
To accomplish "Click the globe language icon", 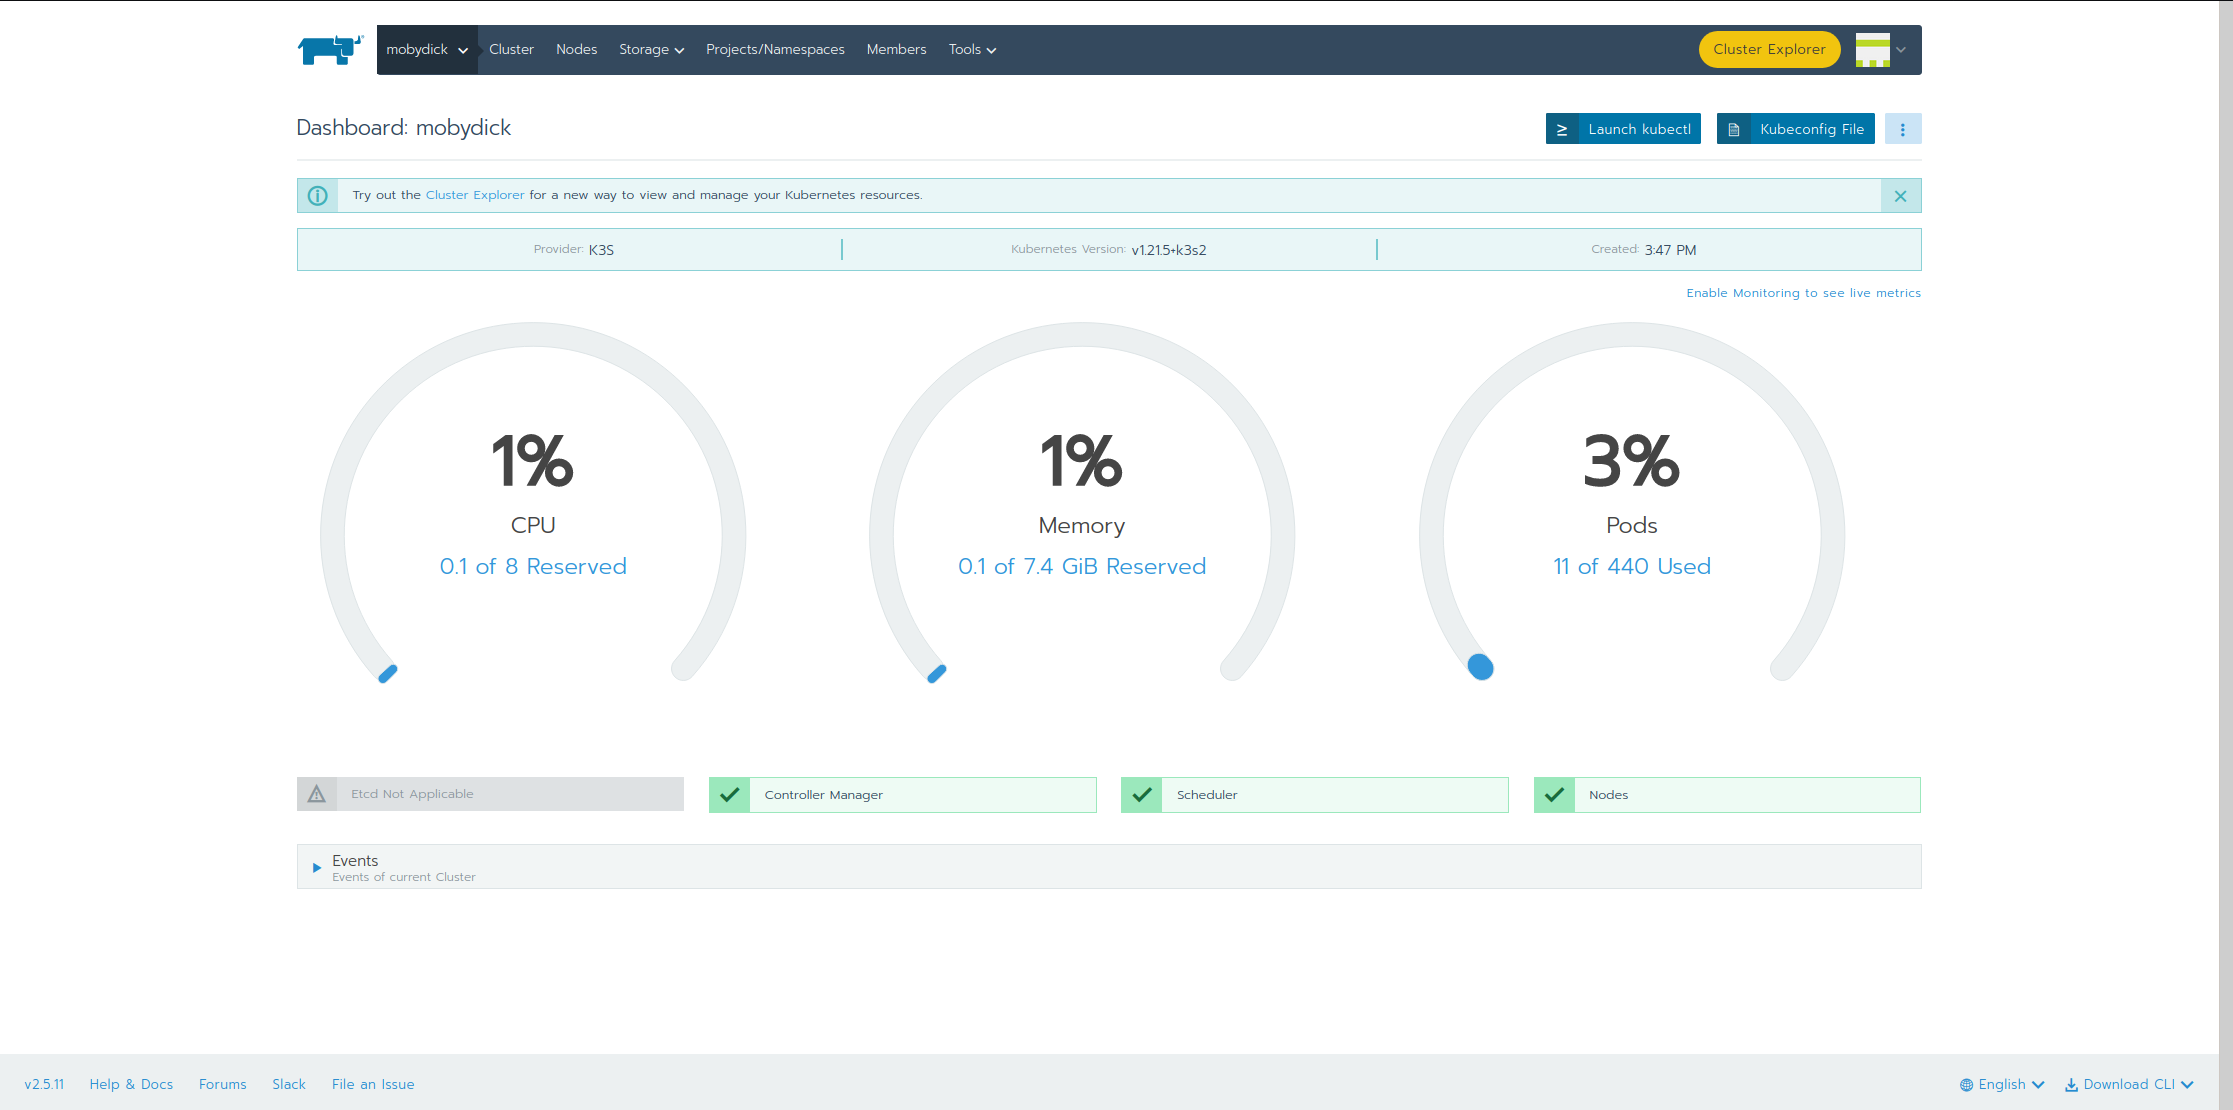I will tap(1966, 1085).
